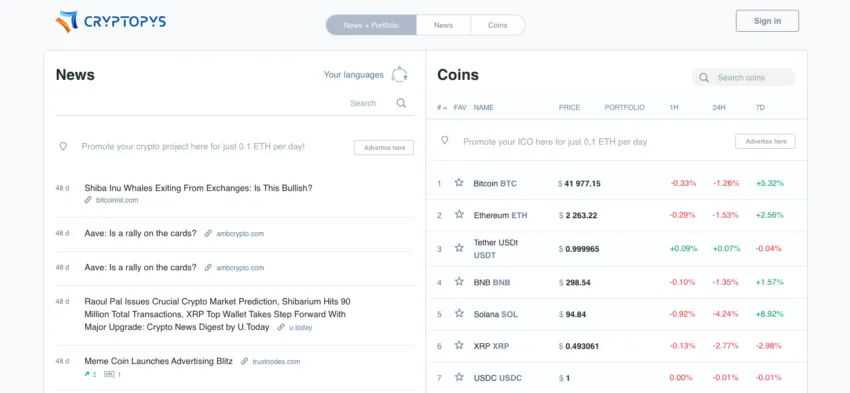Toggle the XRP favorite star
Screen dimensions: 850x393
459,345
